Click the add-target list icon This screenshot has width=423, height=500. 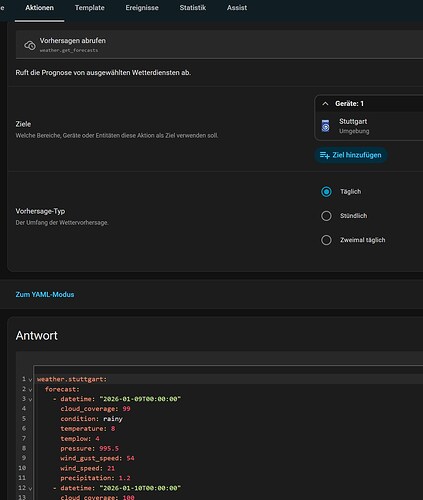325,155
